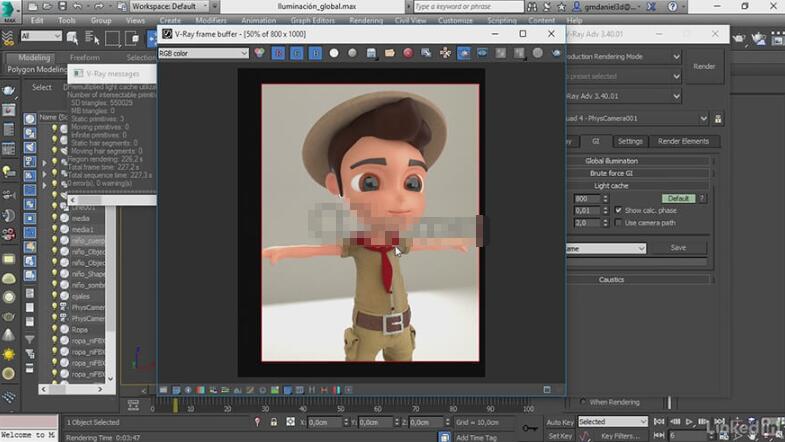Enable Use camera path checkbox
785x442 pixels.
pos(618,223)
